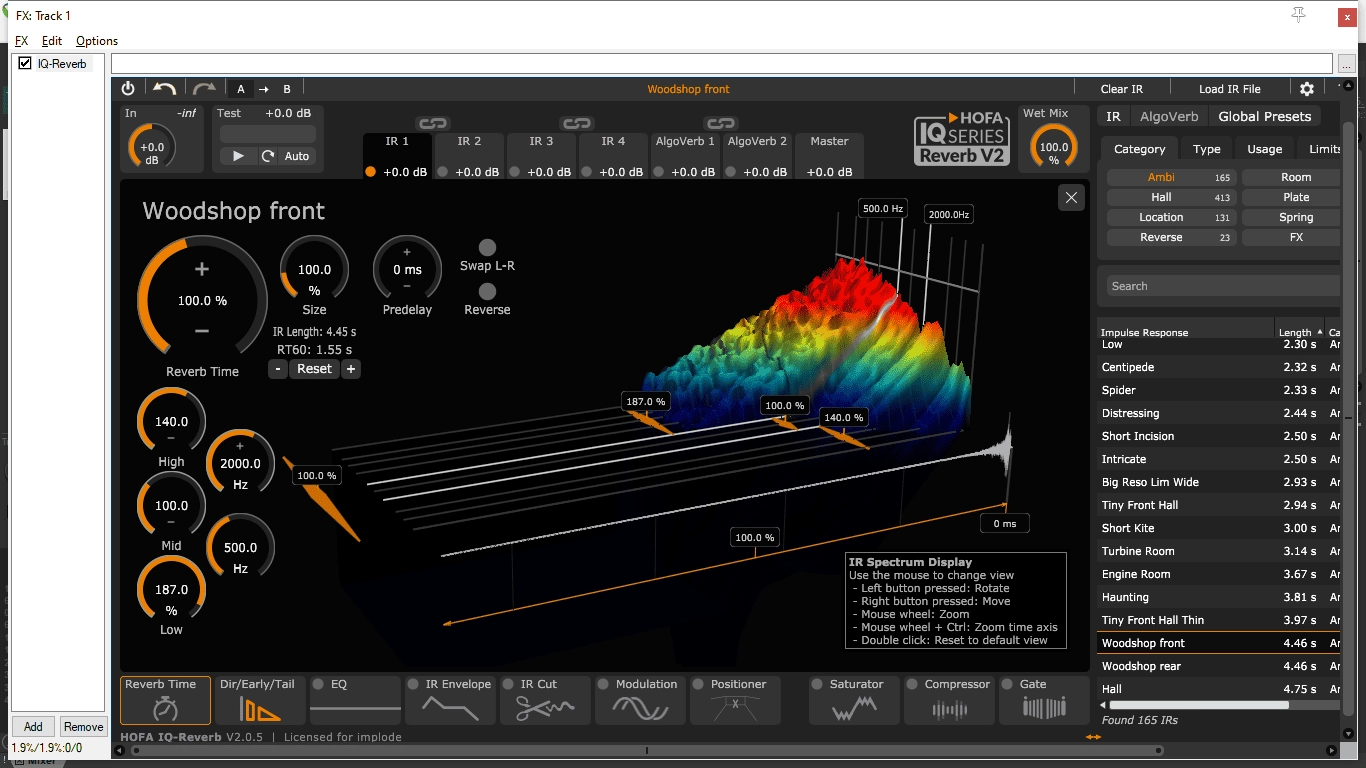This screenshot has width=1366, height=768.
Task: Toggle Swap L-R switch
Action: tap(487, 248)
